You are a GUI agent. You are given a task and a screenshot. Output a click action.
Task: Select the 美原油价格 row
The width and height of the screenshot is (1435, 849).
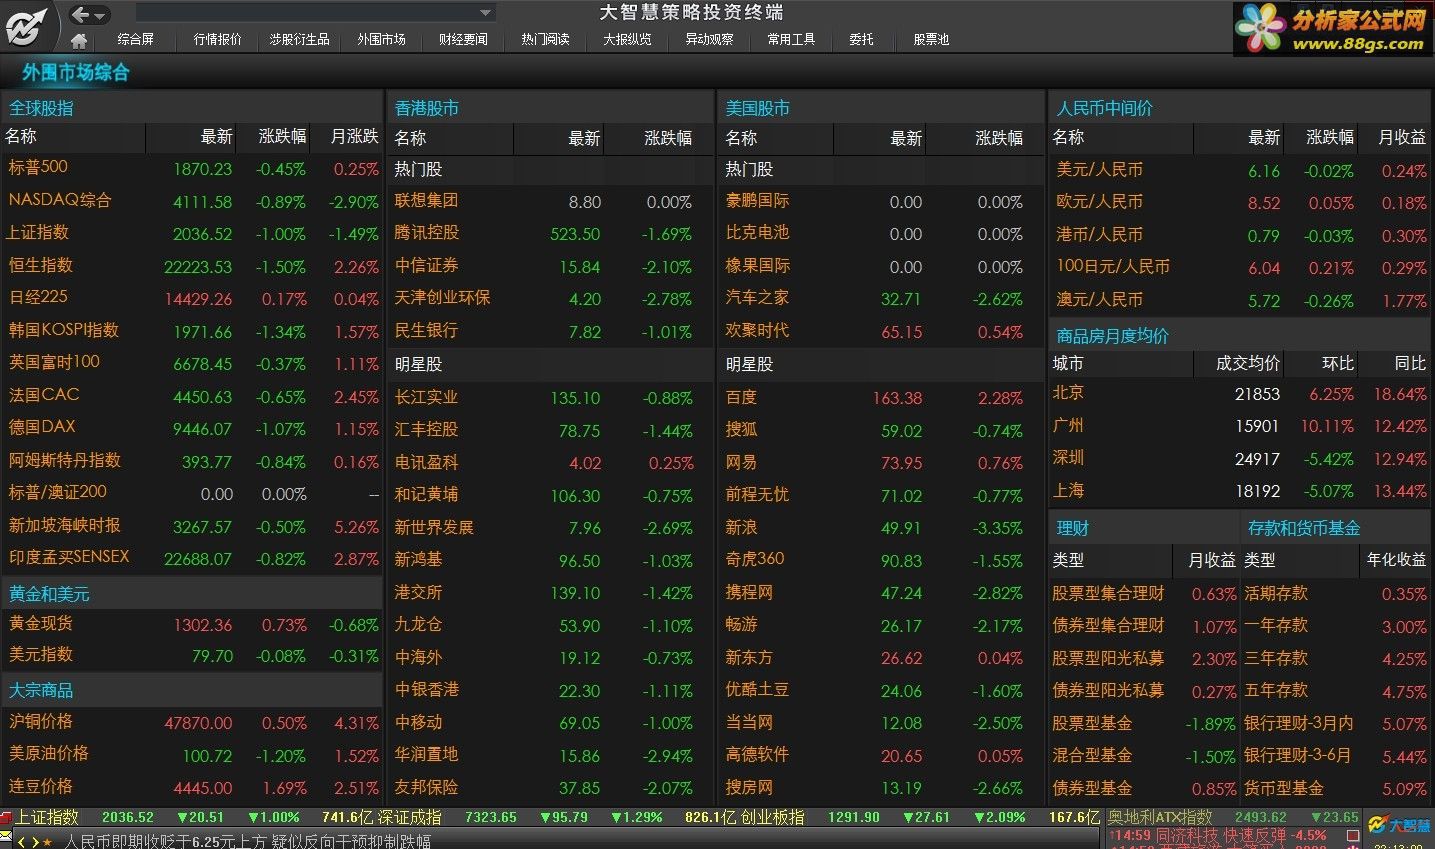[192, 754]
